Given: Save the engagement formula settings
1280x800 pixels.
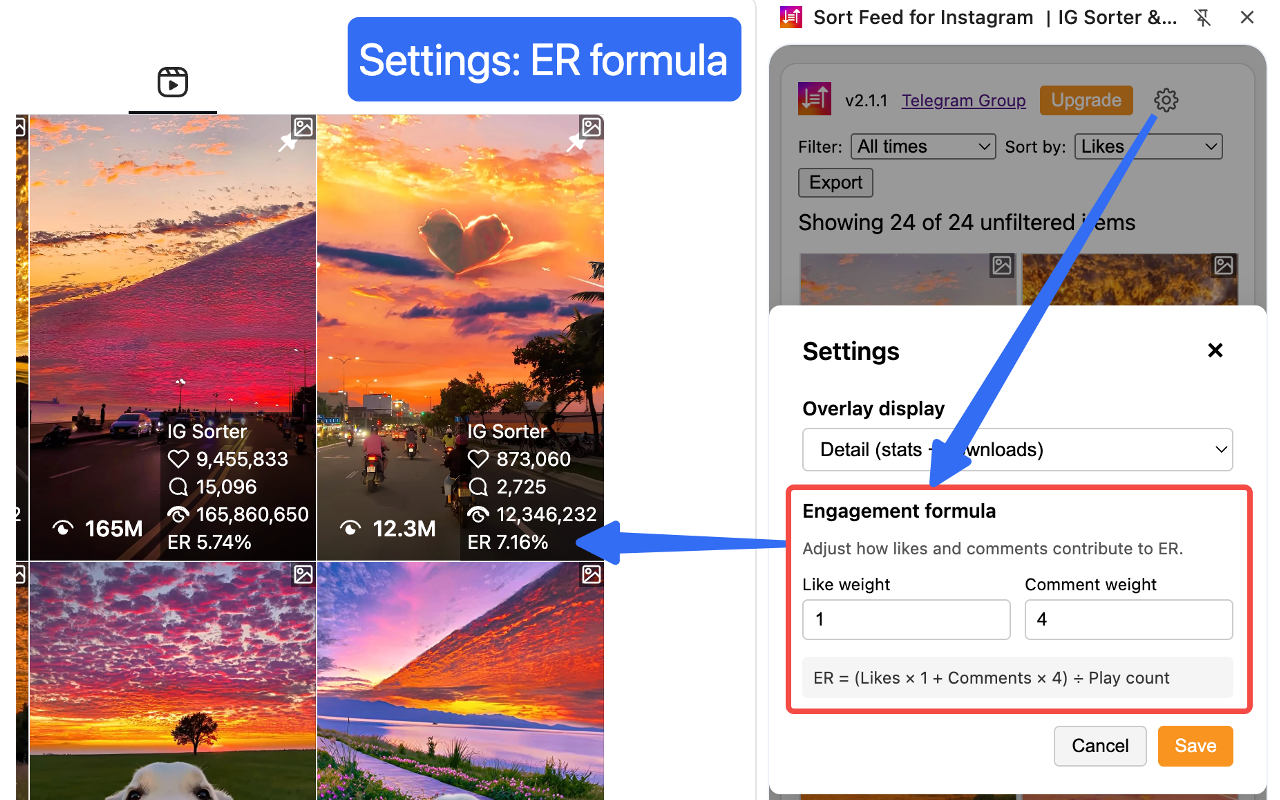Looking at the screenshot, I should click(x=1195, y=746).
